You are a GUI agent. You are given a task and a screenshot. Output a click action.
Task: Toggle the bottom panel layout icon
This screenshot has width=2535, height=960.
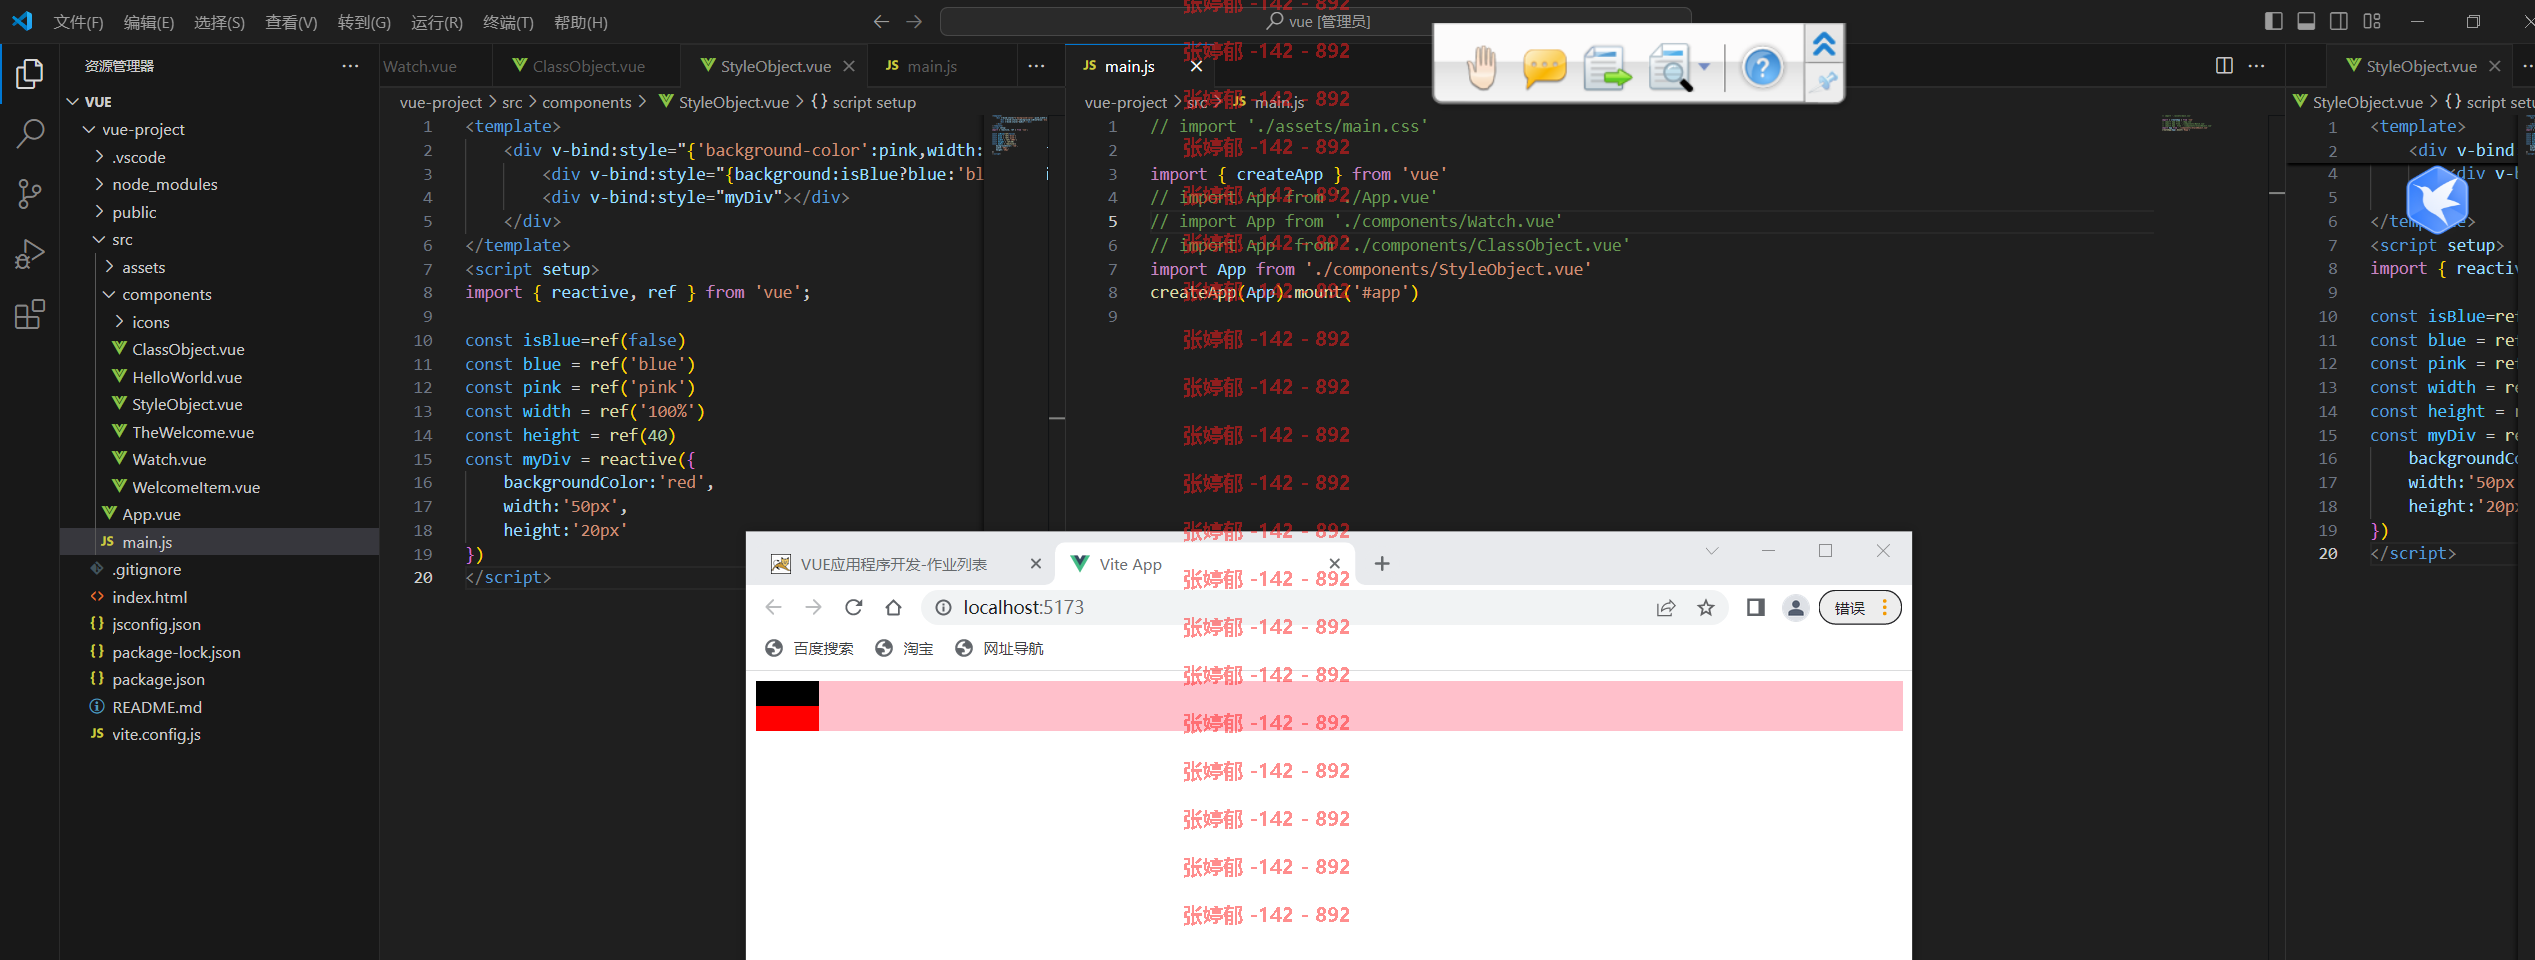pos(2306,21)
